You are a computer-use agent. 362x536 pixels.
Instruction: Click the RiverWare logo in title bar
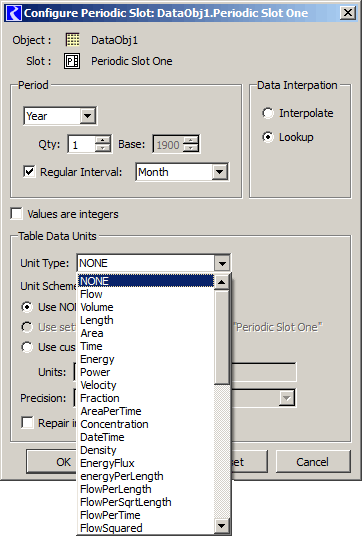point(14,13)
